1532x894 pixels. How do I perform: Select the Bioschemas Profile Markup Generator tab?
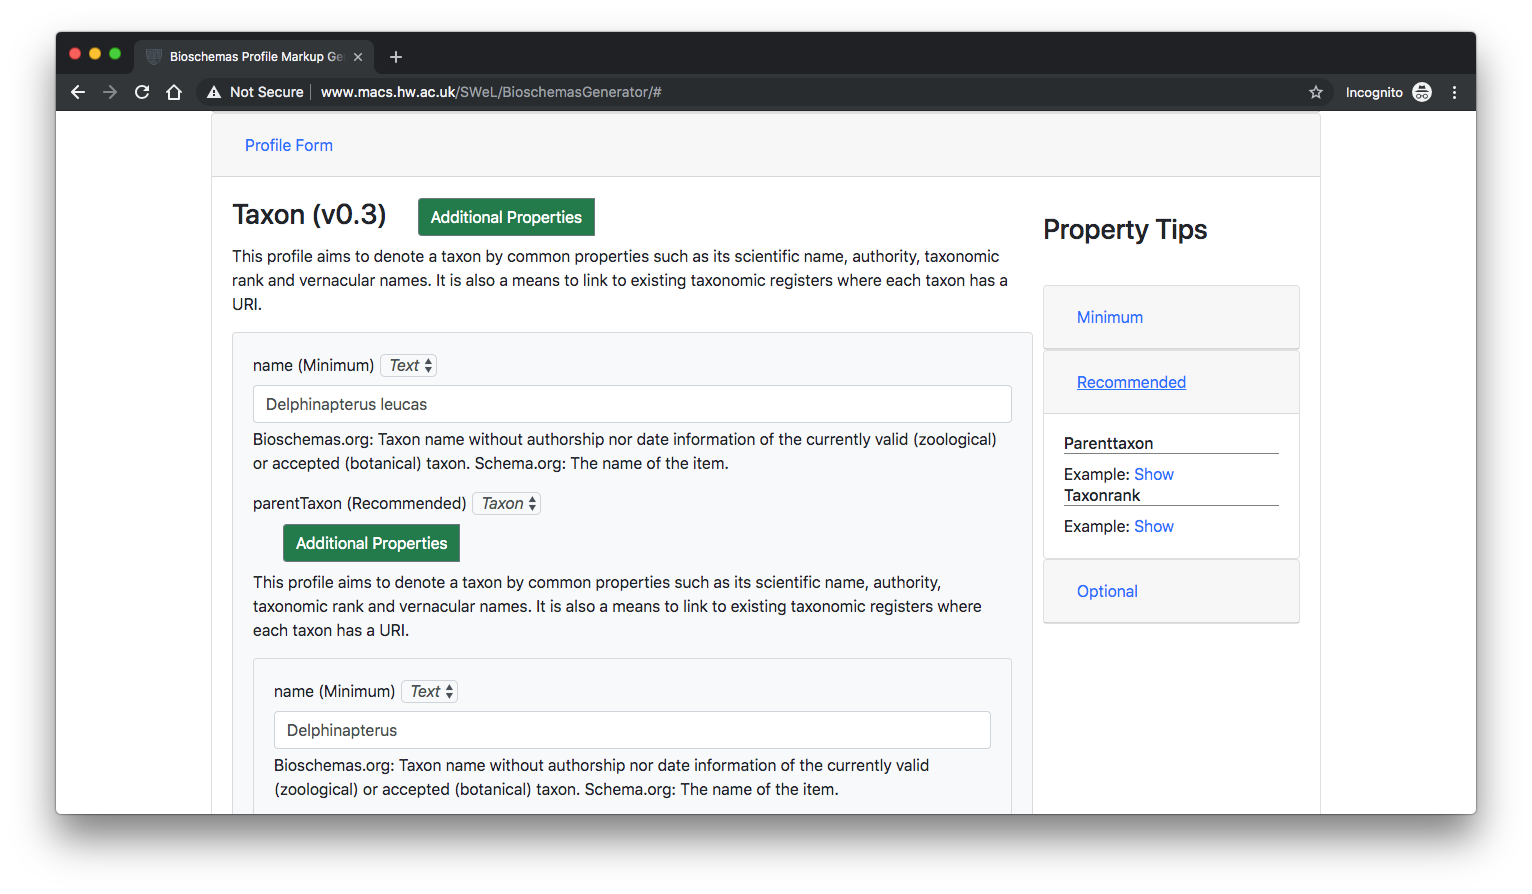click(x=254, y=57)
